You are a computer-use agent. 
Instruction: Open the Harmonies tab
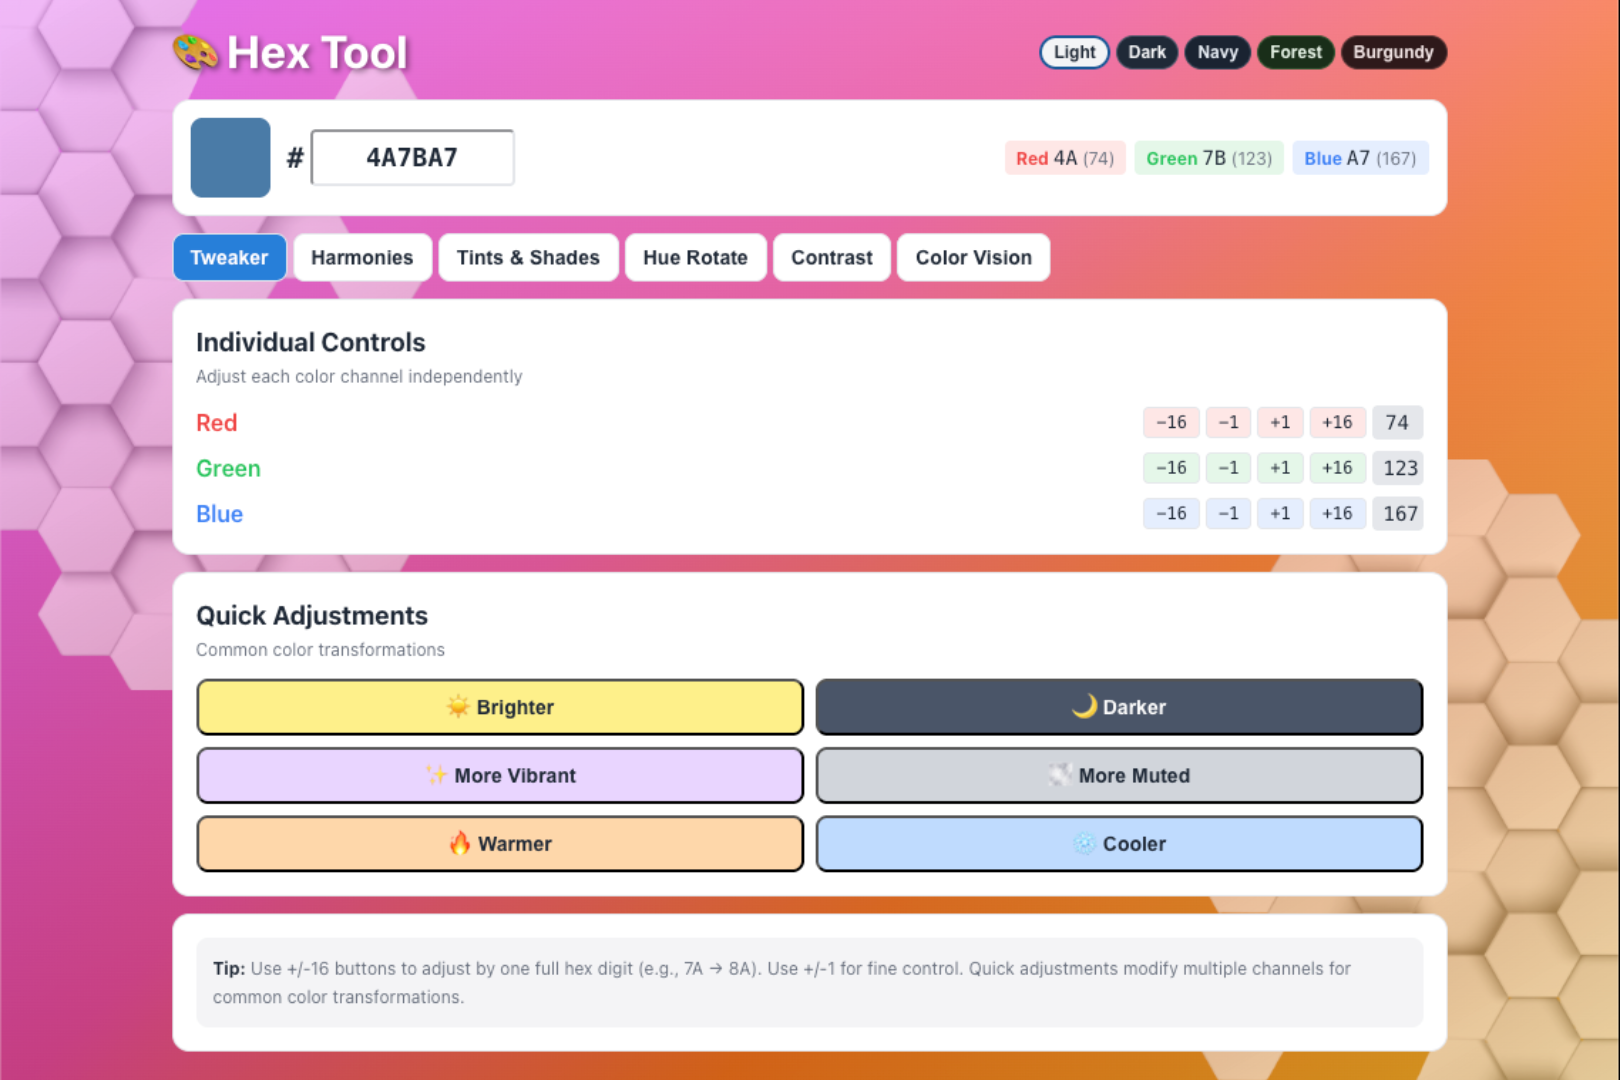coord(362,257)
